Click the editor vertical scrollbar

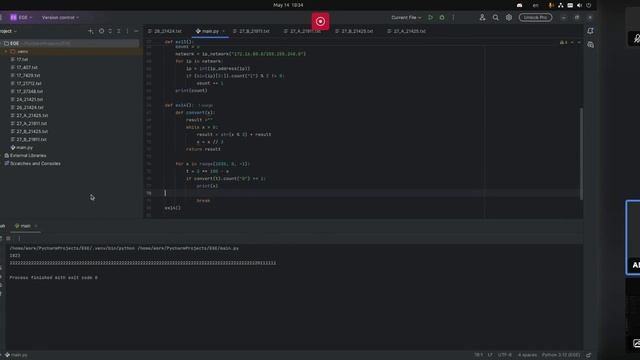click(581, 153)
